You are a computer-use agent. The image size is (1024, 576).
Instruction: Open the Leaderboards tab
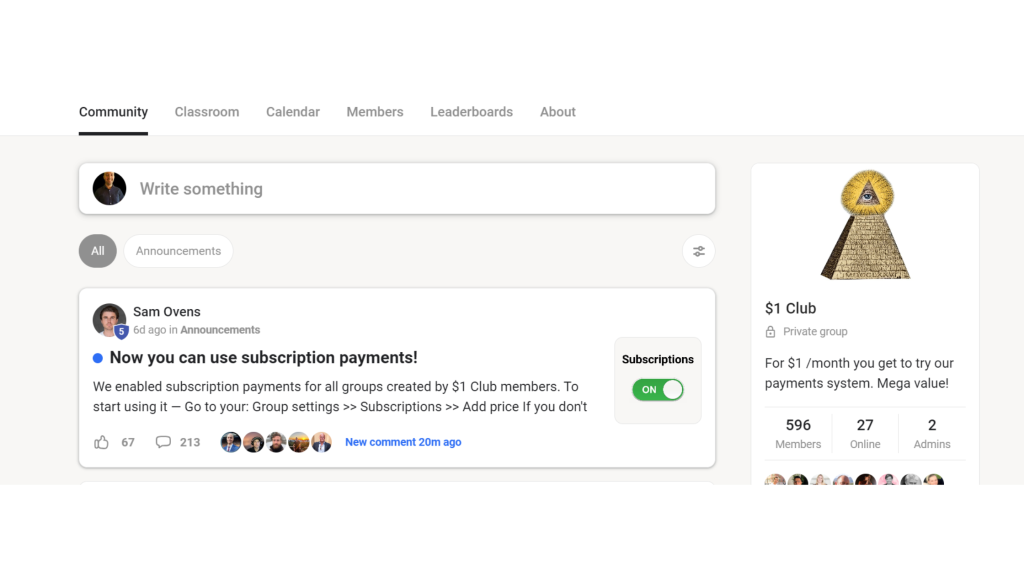(x=471, y=112)
